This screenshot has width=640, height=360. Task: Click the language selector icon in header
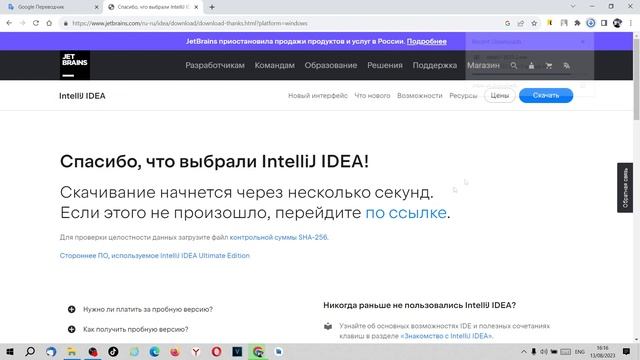[566, 66]
